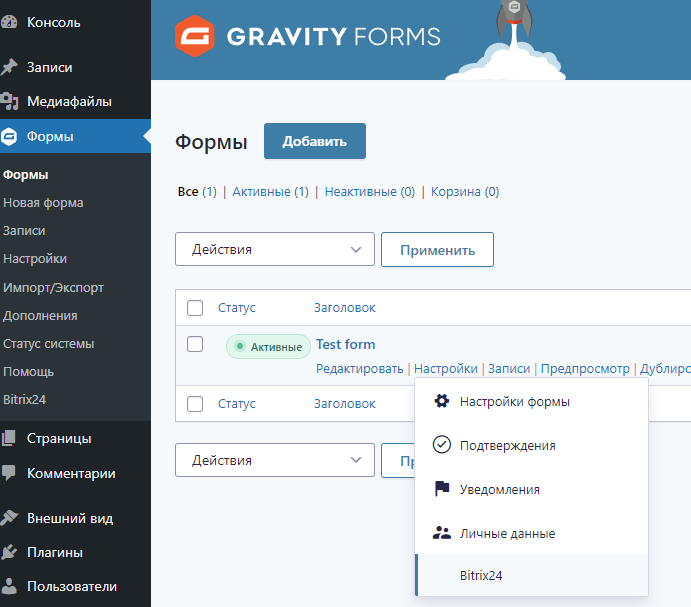
Task: Click the Записи pin icon in sidebar
Action: (x=9, y=67)
